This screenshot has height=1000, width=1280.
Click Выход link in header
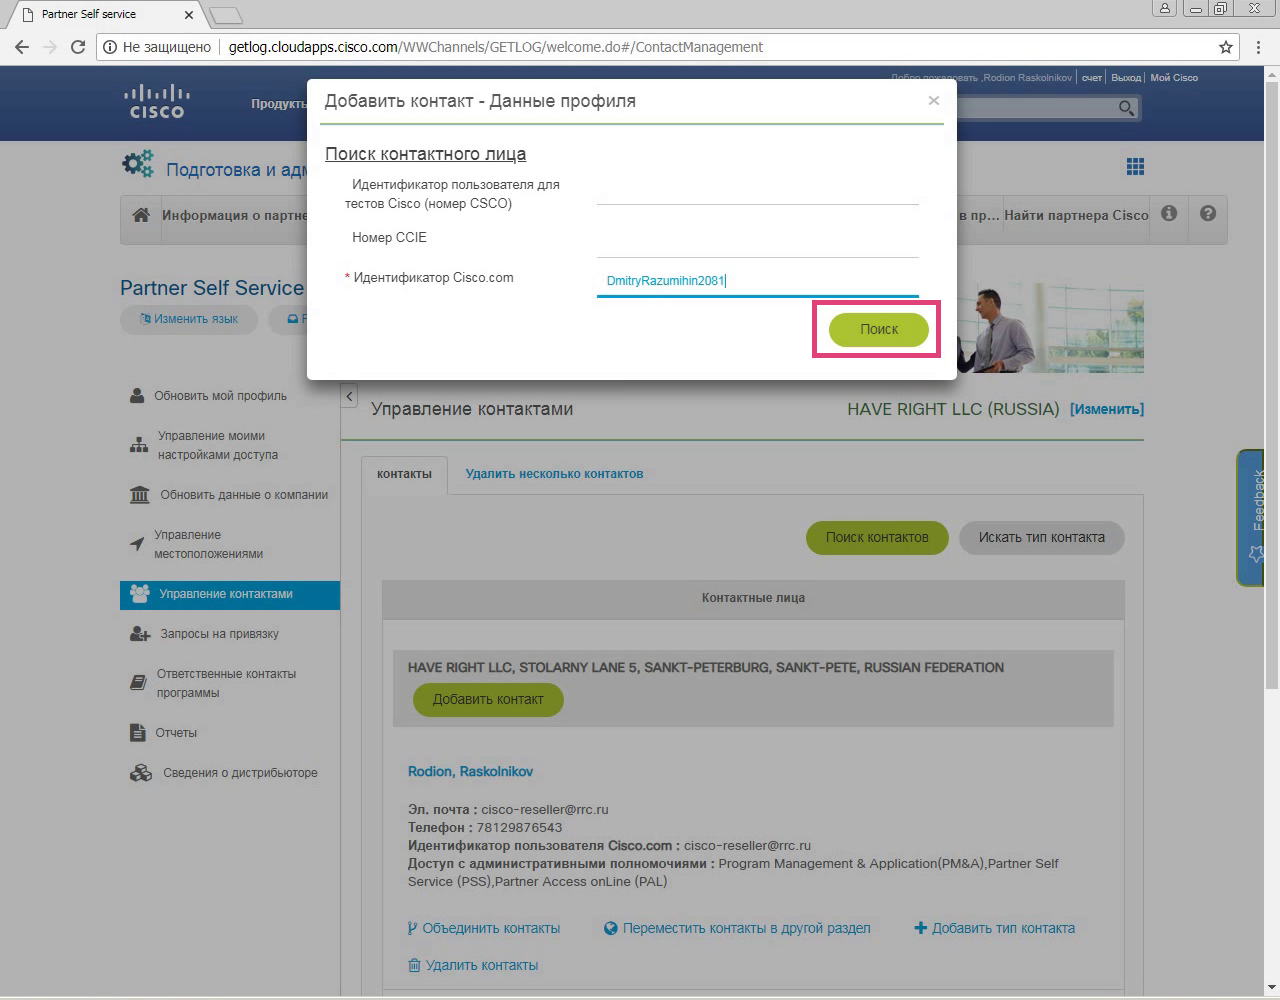(1126, 78)
